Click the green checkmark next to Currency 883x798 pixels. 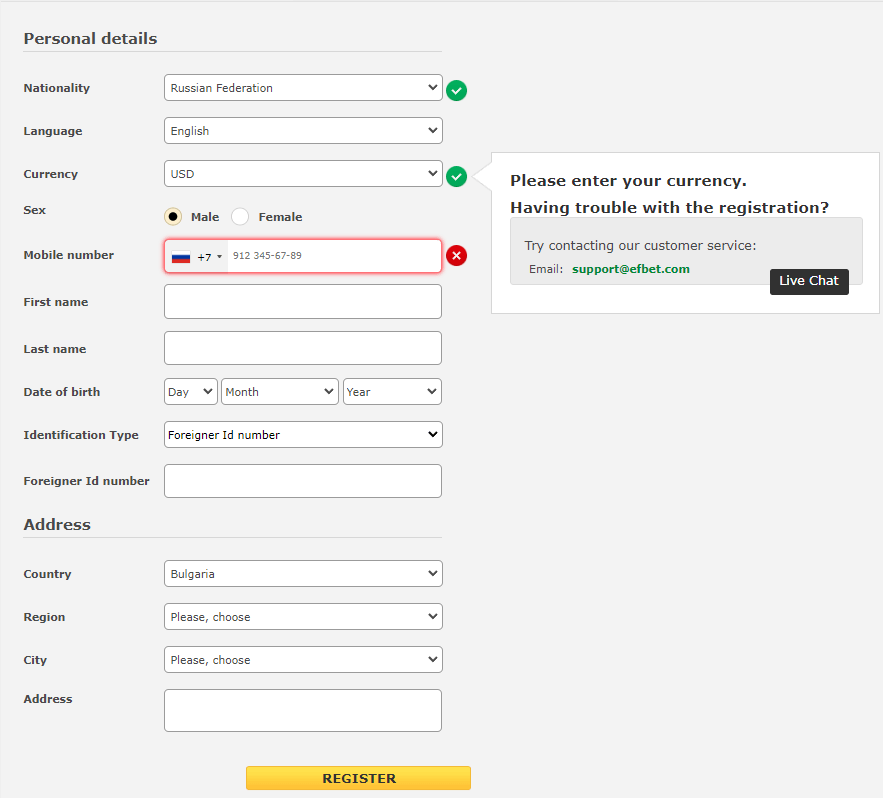456,176
